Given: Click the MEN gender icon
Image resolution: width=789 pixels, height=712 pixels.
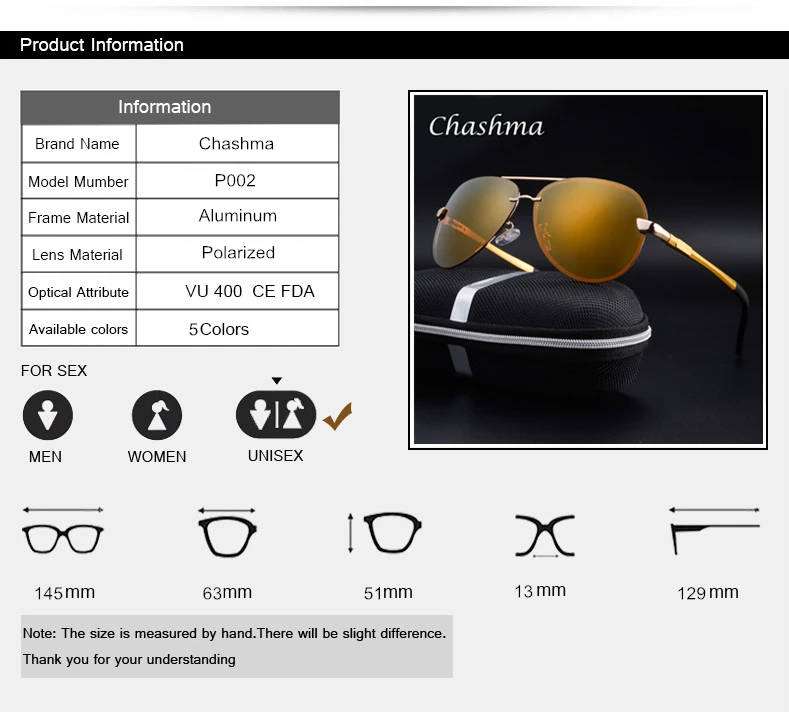Looking at the screenshot, I should [48, 415].
